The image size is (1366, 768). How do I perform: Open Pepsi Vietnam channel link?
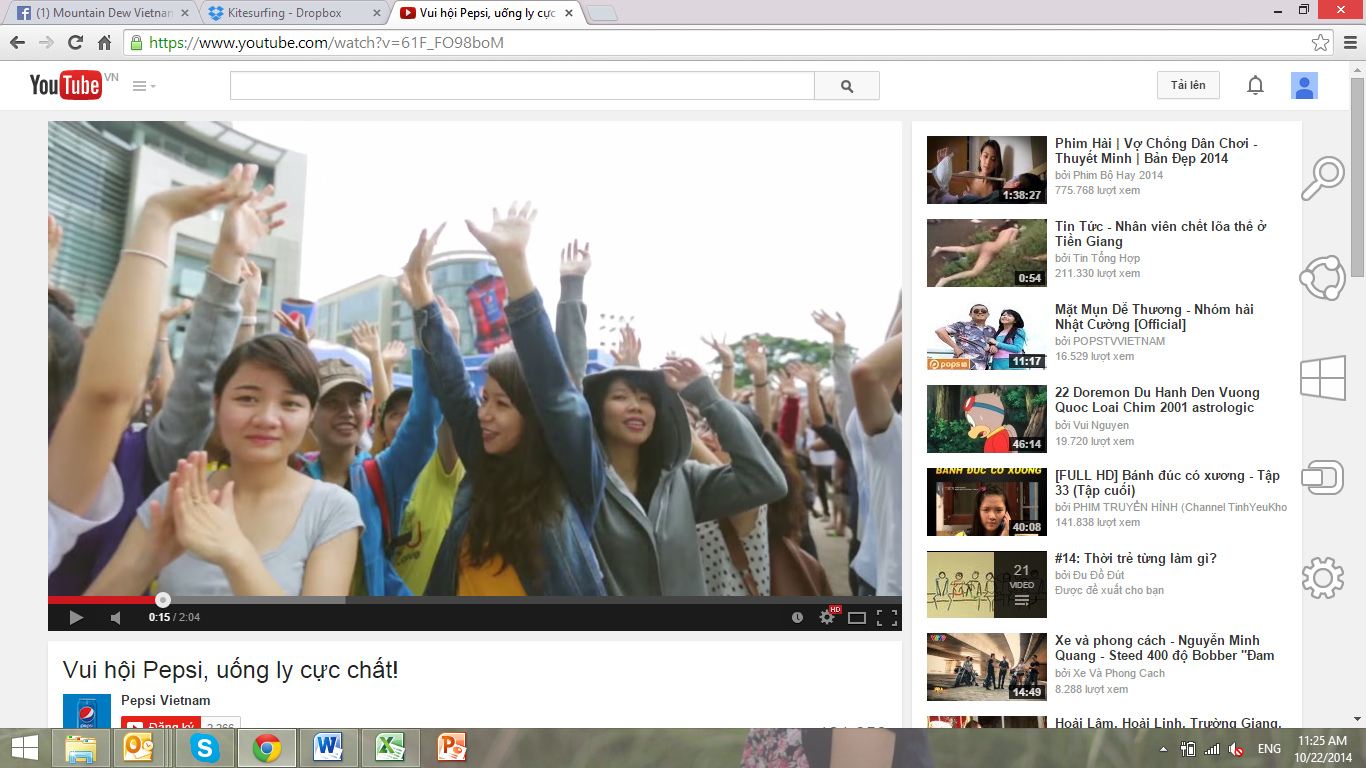166,700
